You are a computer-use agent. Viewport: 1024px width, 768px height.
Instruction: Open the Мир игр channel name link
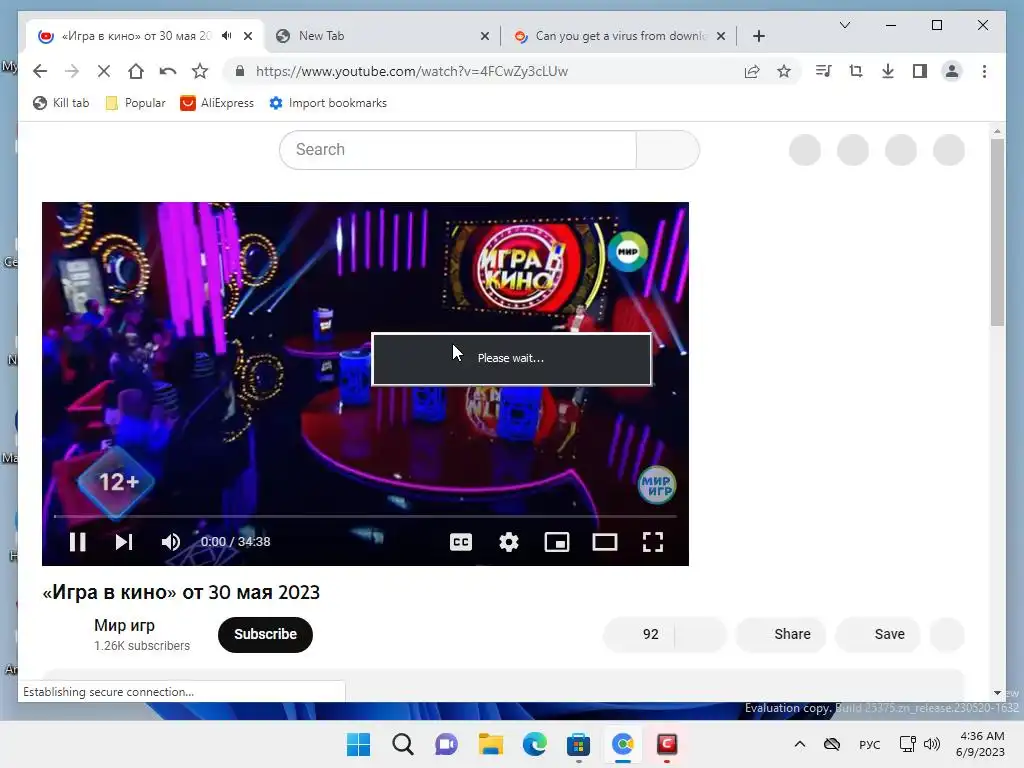[x=124, y=626]
